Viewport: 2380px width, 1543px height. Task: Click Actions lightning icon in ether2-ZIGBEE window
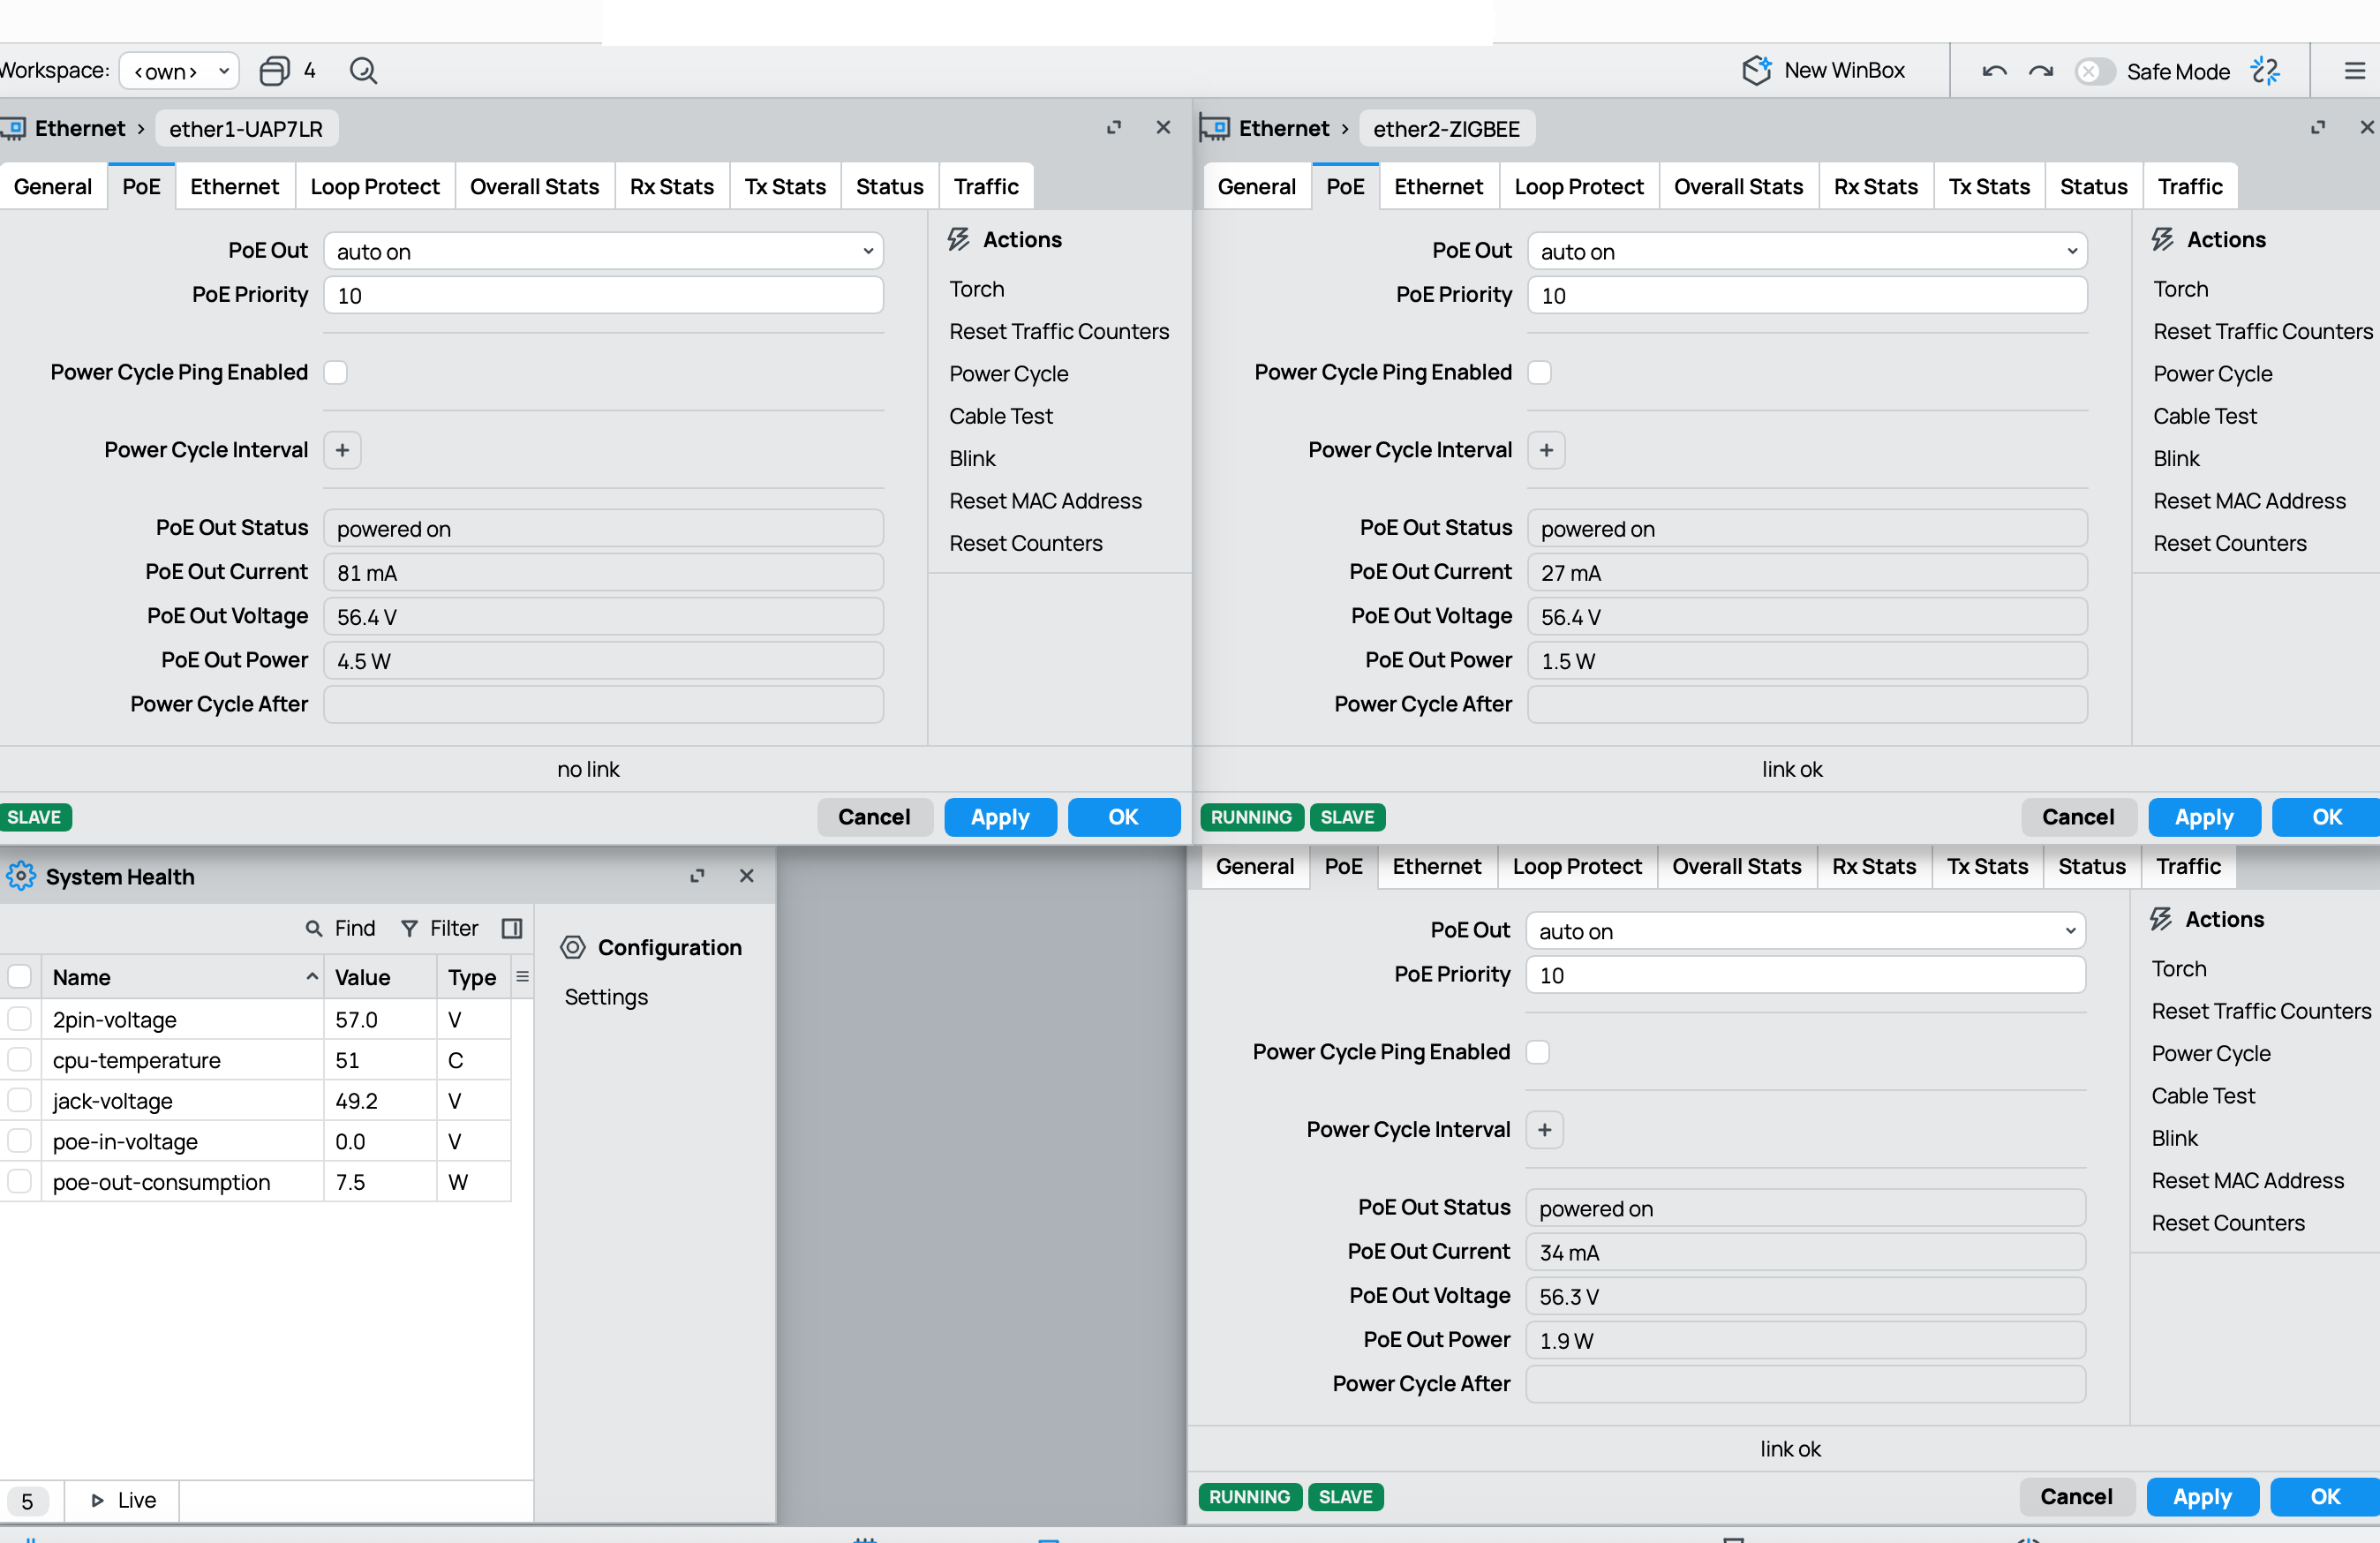2163,239
